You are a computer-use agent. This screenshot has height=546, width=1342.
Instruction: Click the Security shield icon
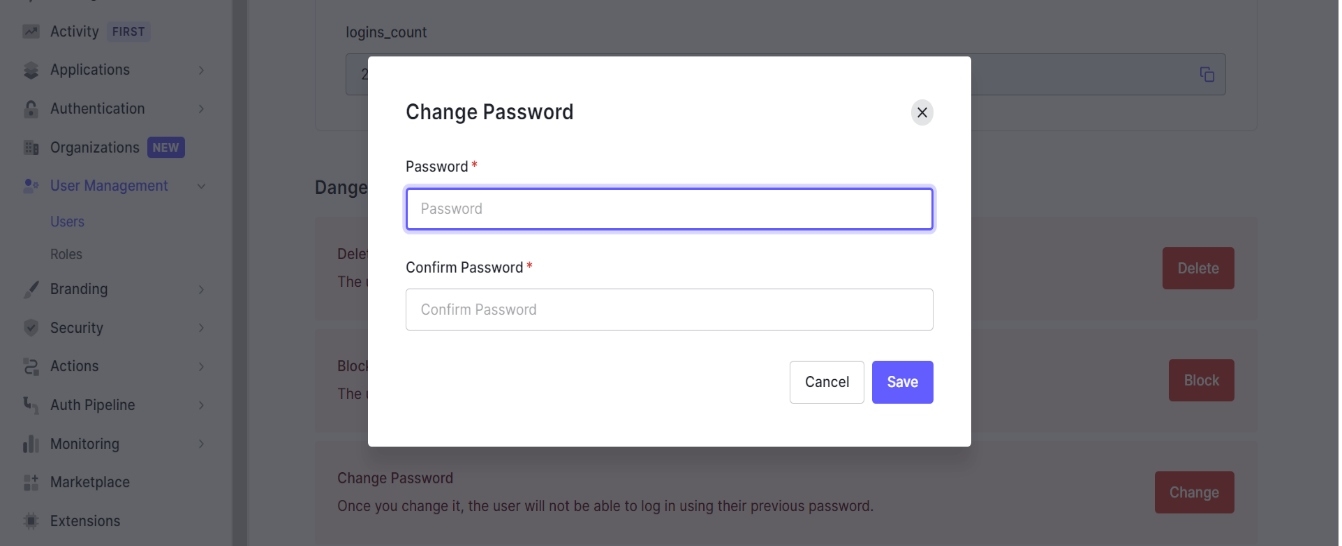(x=31, y=328)
